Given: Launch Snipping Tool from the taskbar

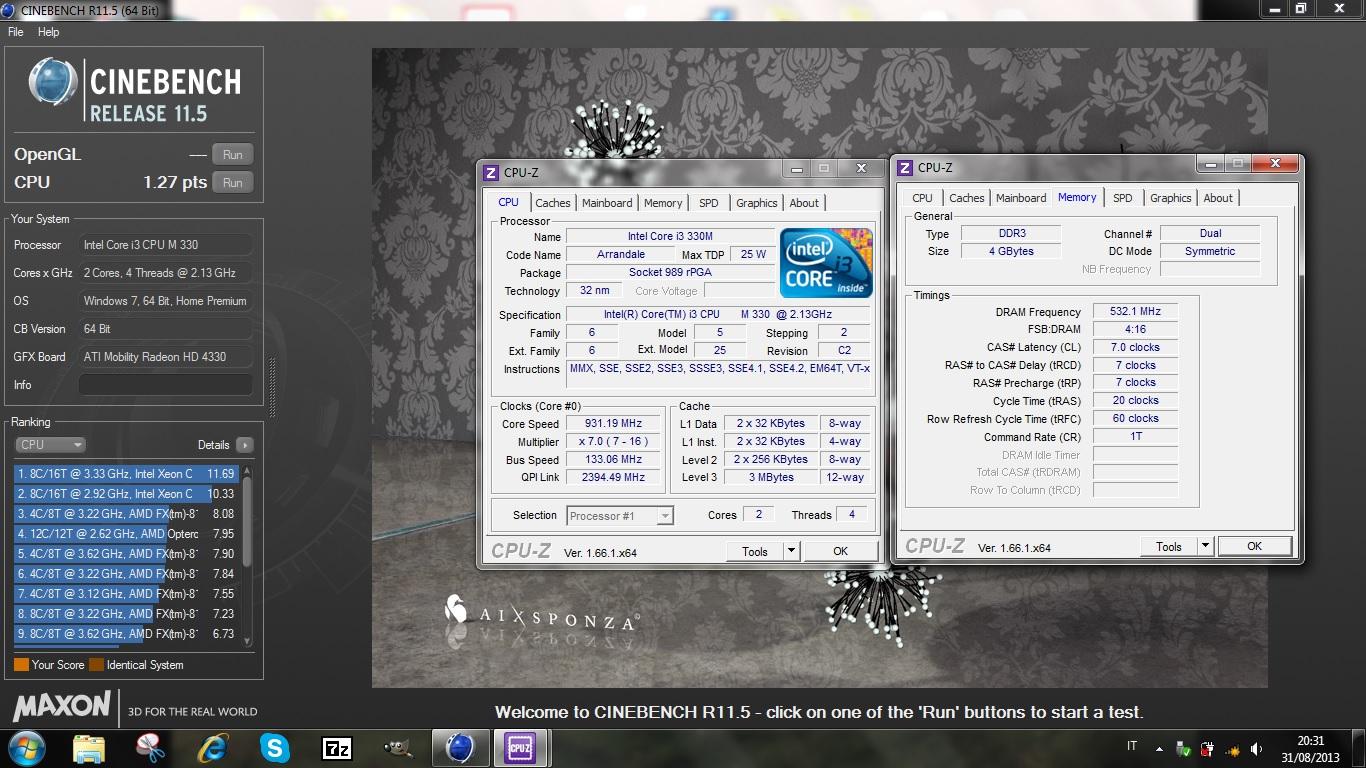Looking at the screenshot, I should pyautogui.click(x=151, y=747).
